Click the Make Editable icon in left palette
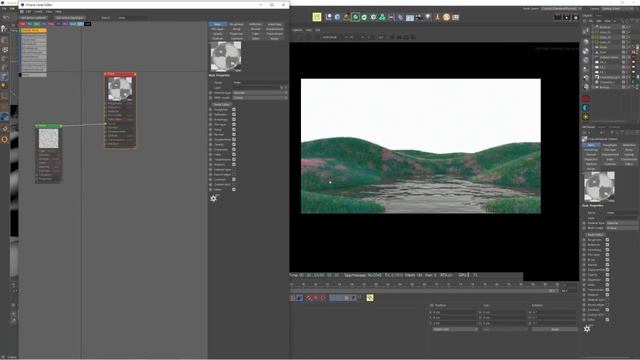640x360 pixels. 4,29
